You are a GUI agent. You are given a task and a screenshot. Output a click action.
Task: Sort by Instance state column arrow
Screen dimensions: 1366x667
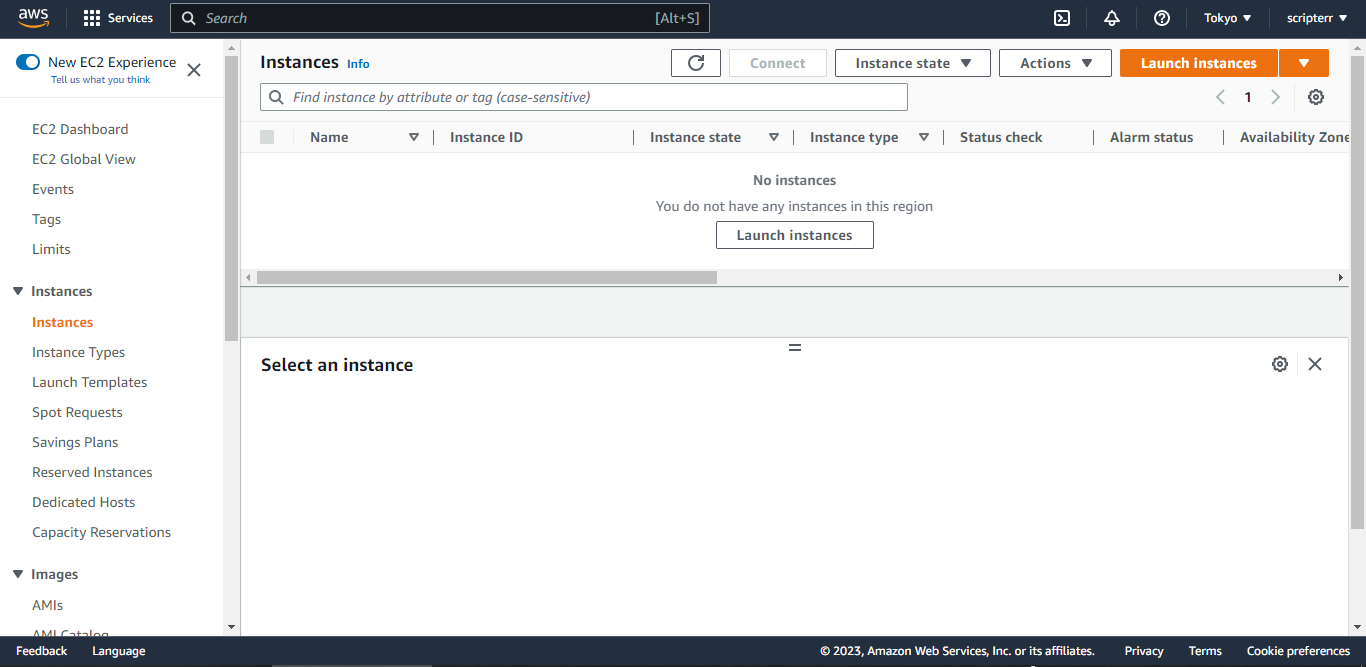tap(773, 137)
